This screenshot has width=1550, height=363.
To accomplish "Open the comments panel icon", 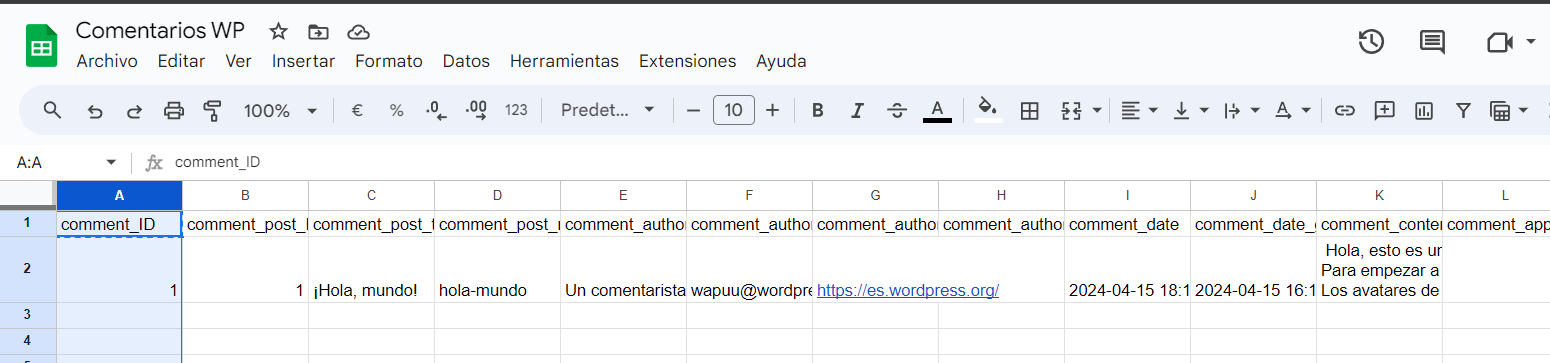I will 1432,42.
